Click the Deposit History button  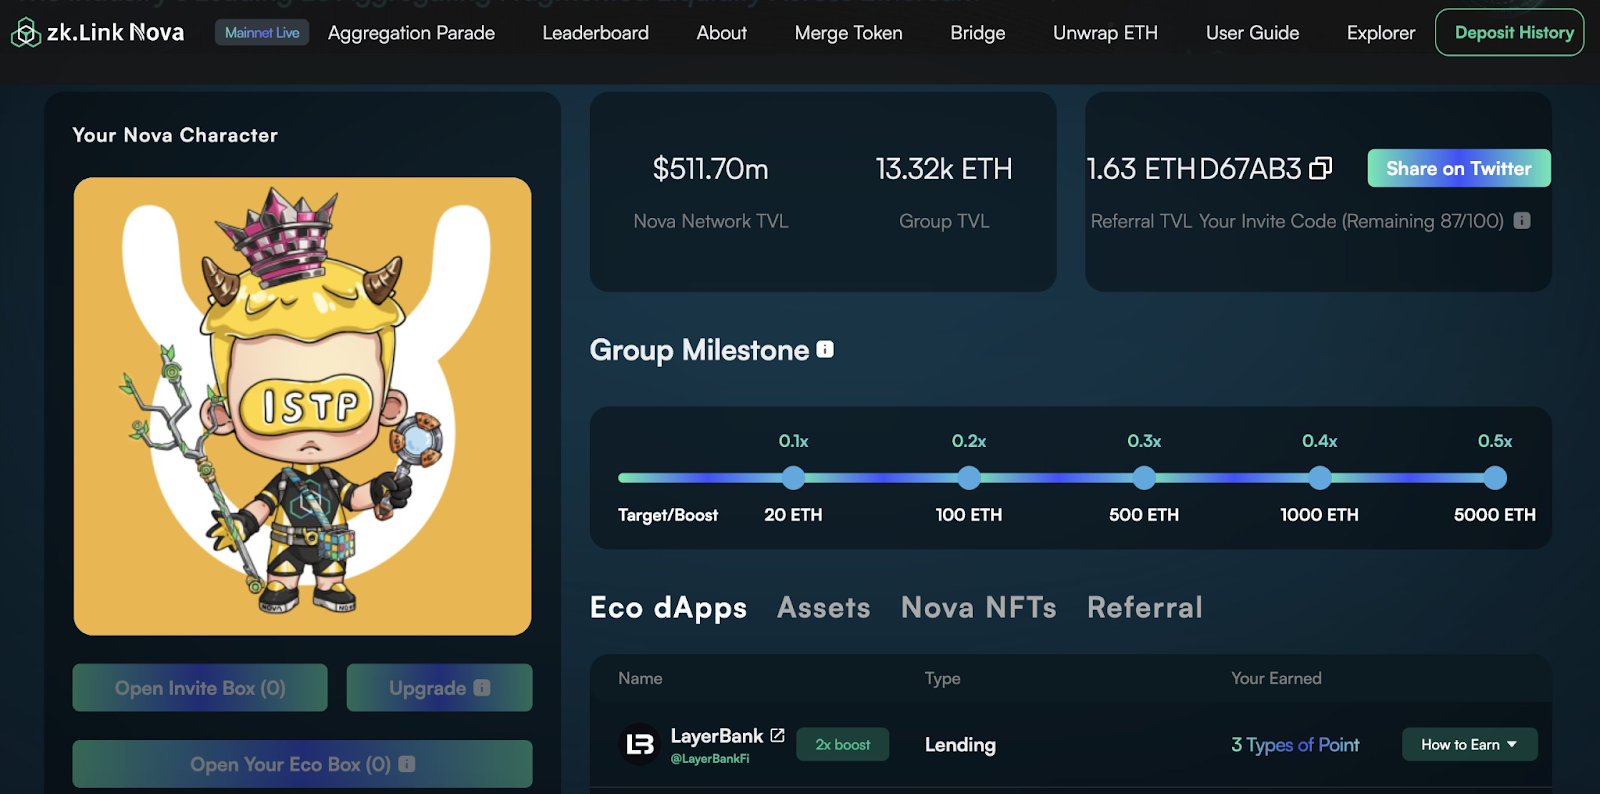(x=1510, y=32)
